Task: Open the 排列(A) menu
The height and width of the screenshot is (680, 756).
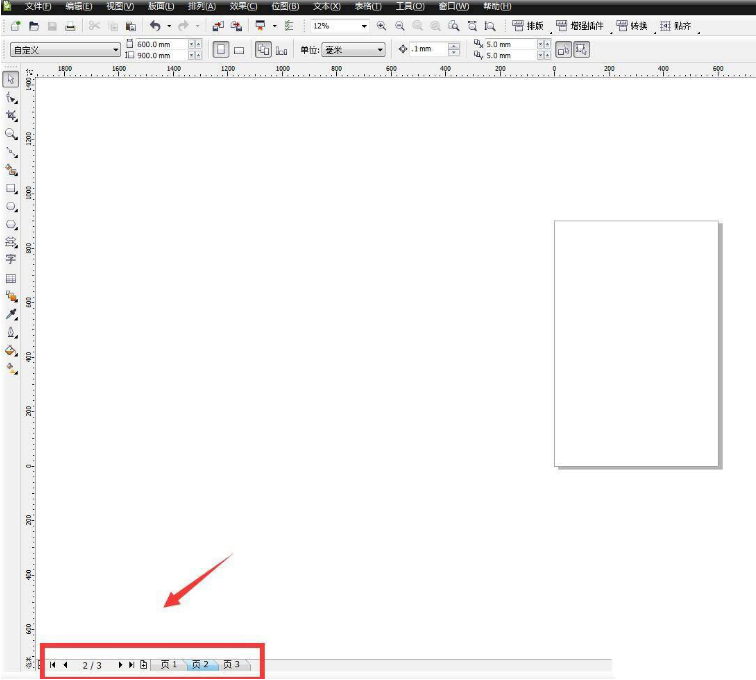Action: (x=202, y=6)
